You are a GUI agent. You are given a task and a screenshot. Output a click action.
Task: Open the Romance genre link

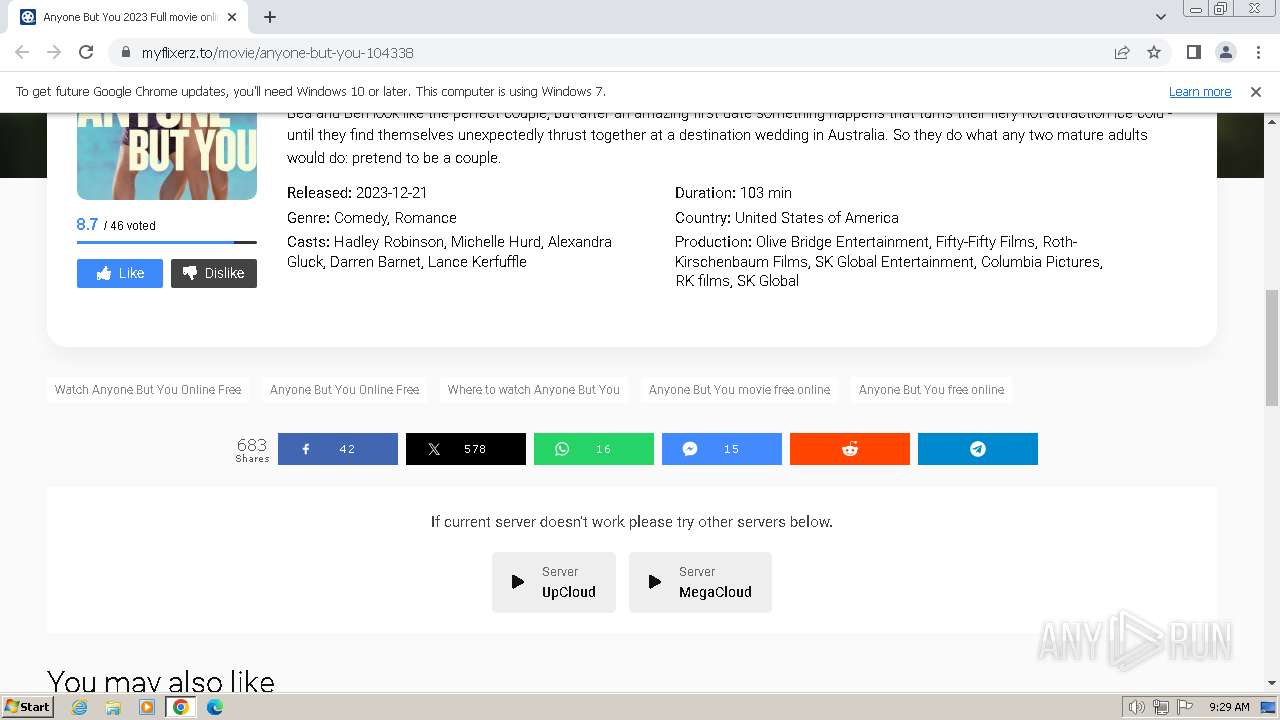(x=426, y=218)
